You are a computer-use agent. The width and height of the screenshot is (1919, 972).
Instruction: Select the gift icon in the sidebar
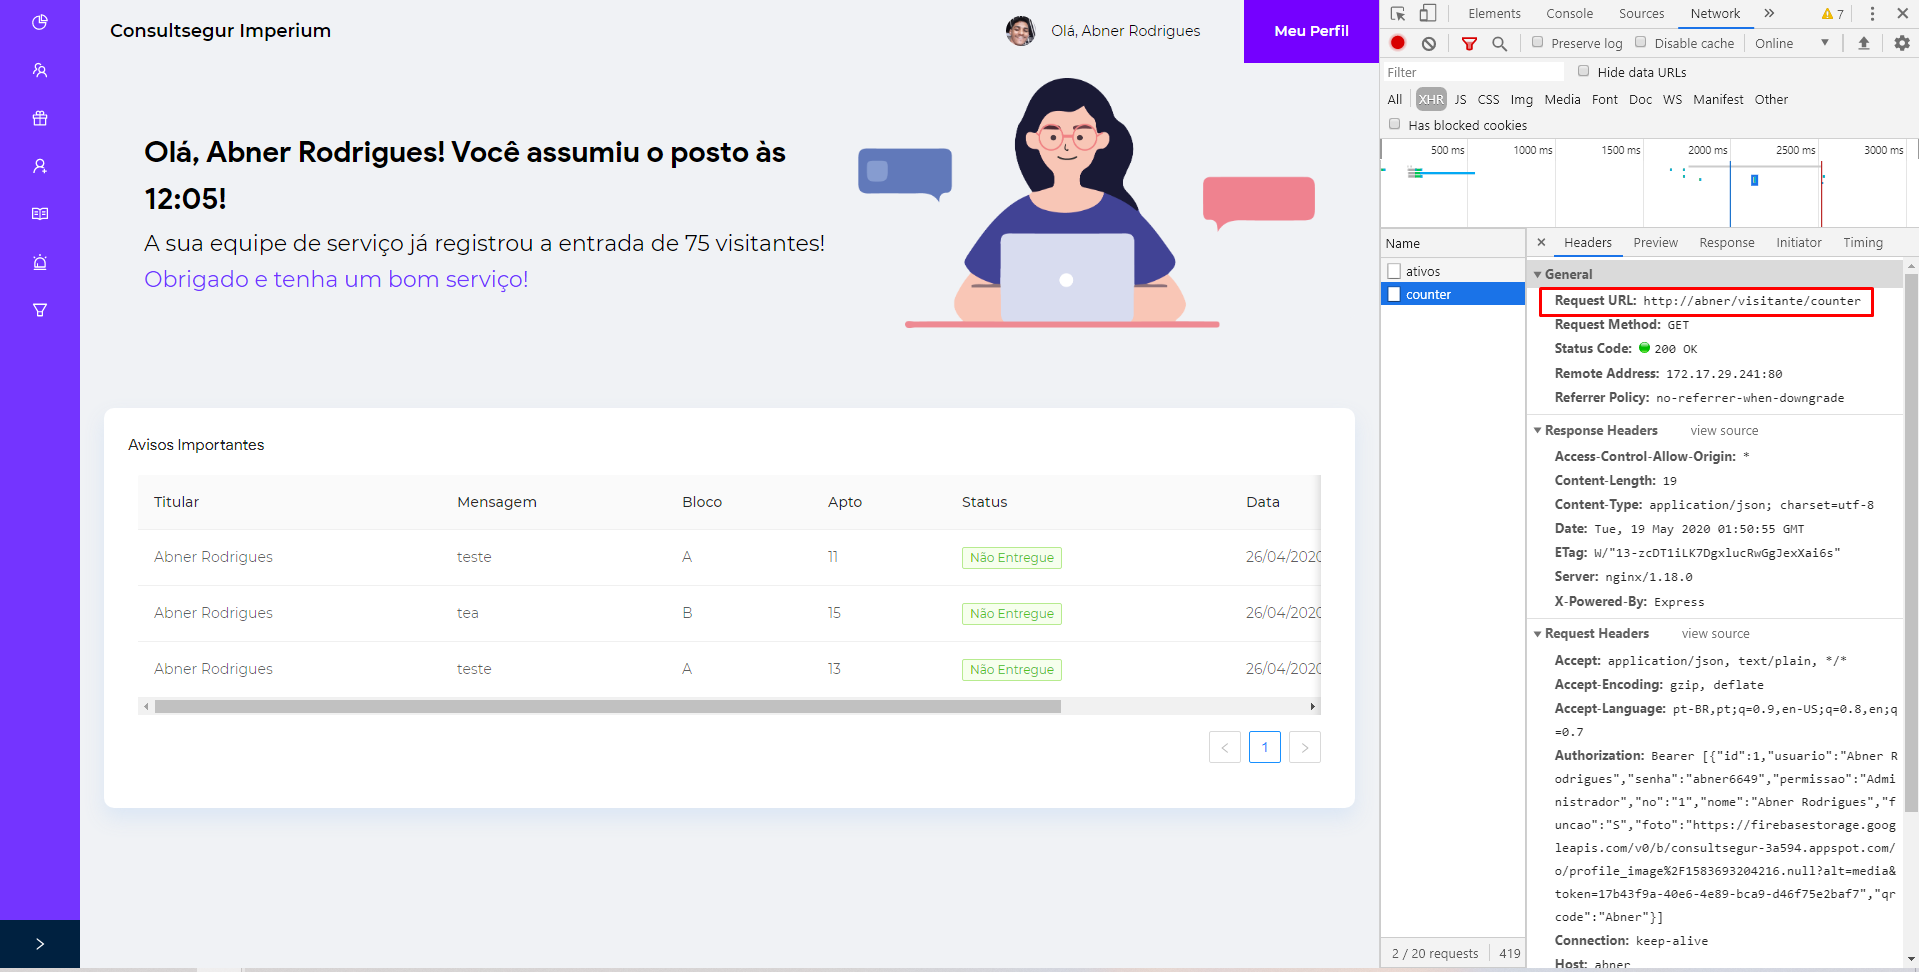(40, 118)
